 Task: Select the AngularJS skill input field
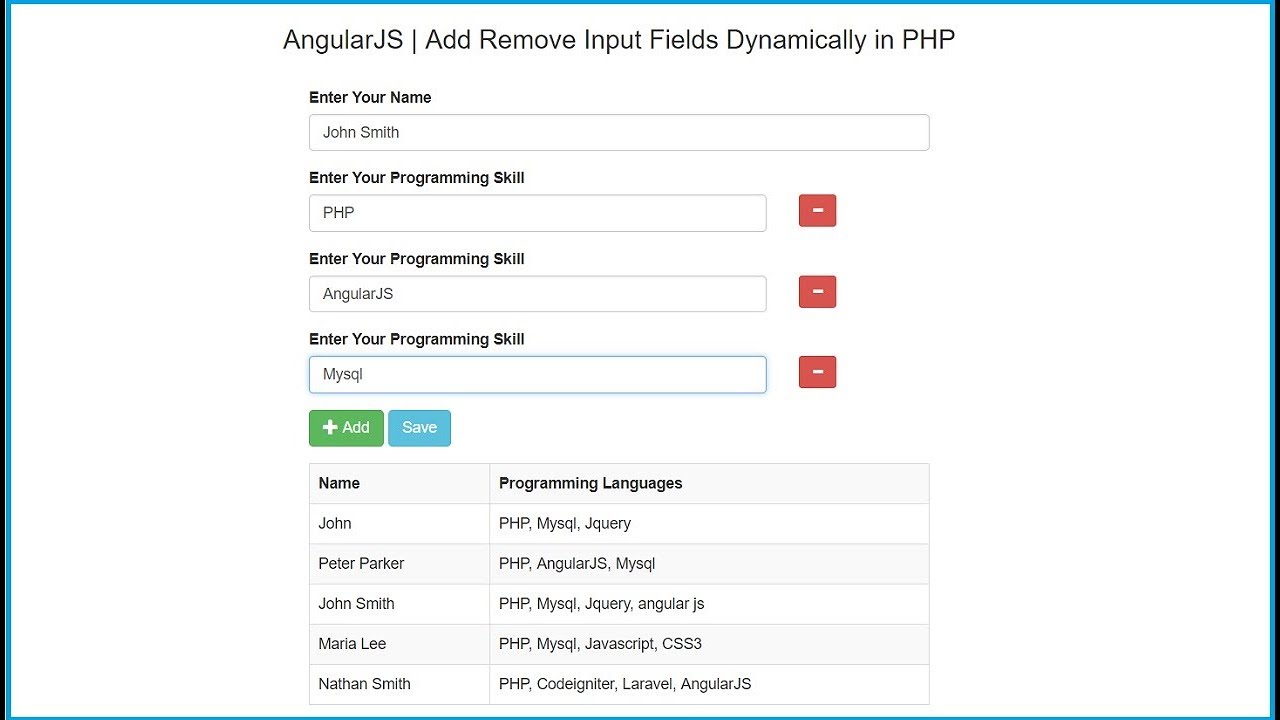[537, 294]
